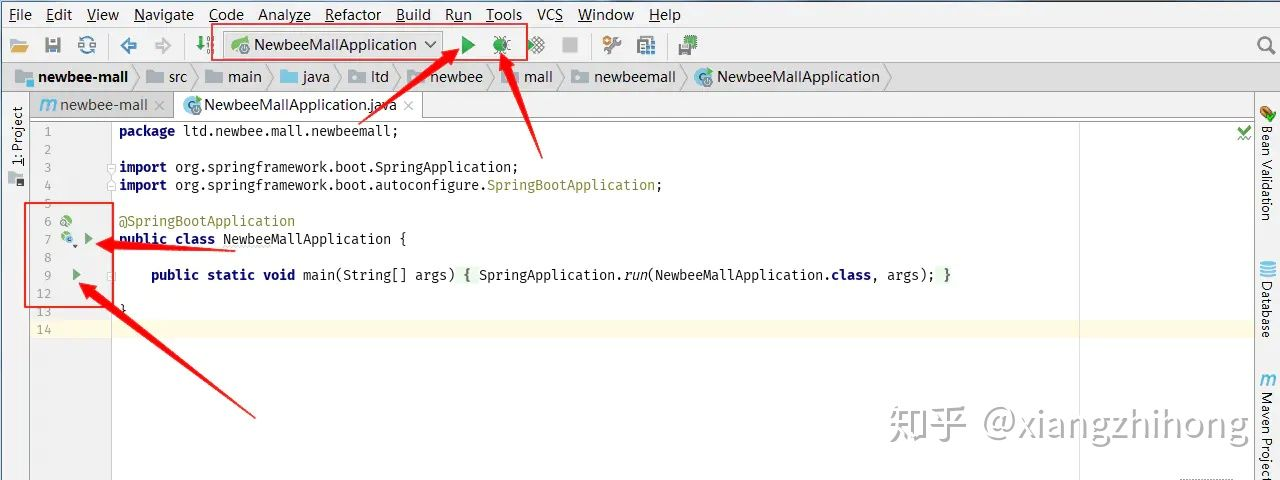The height and width of the screenshot is (480, 1280).
Task: Open the 1: Project tool window
Action: (x=16, y=135)
